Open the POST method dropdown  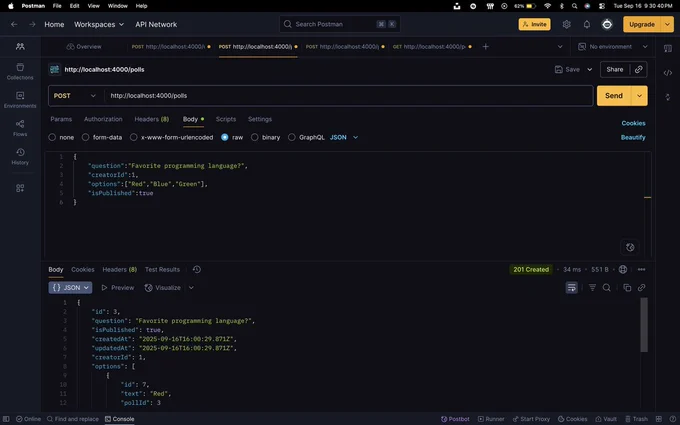pyautogui.click(x=75, y=96)
